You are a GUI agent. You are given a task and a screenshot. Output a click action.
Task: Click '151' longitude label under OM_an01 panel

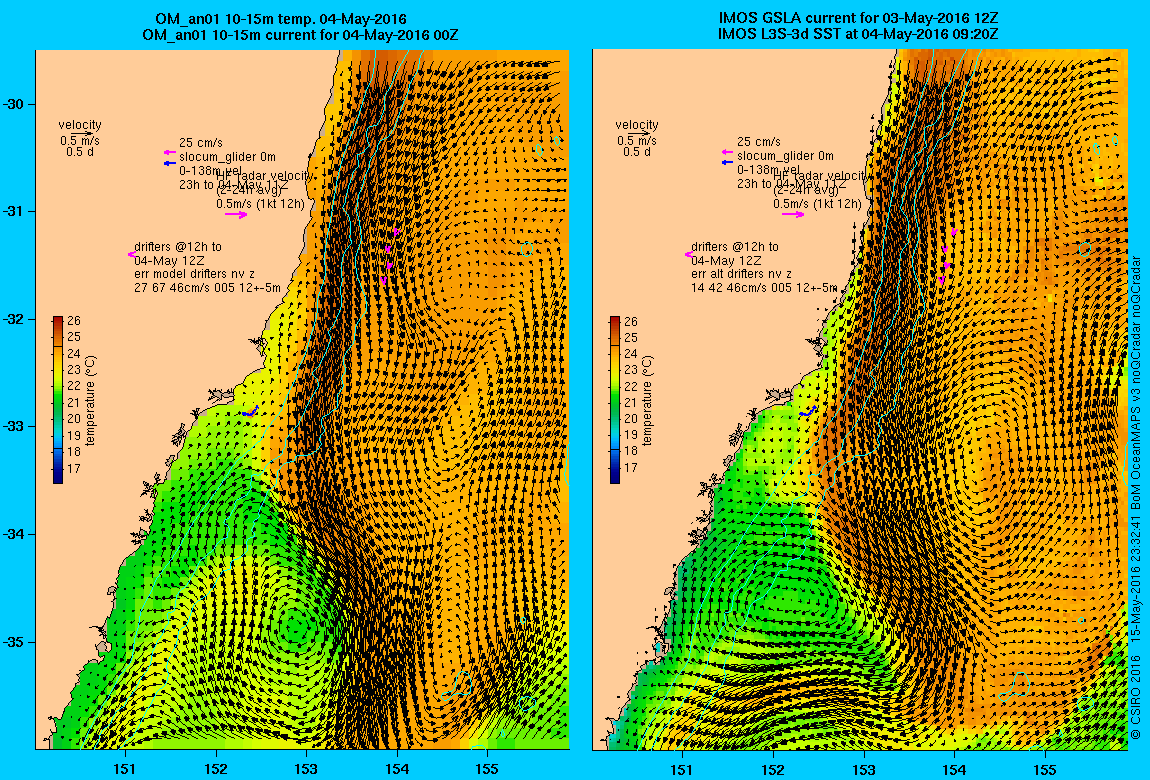point(125,769)
